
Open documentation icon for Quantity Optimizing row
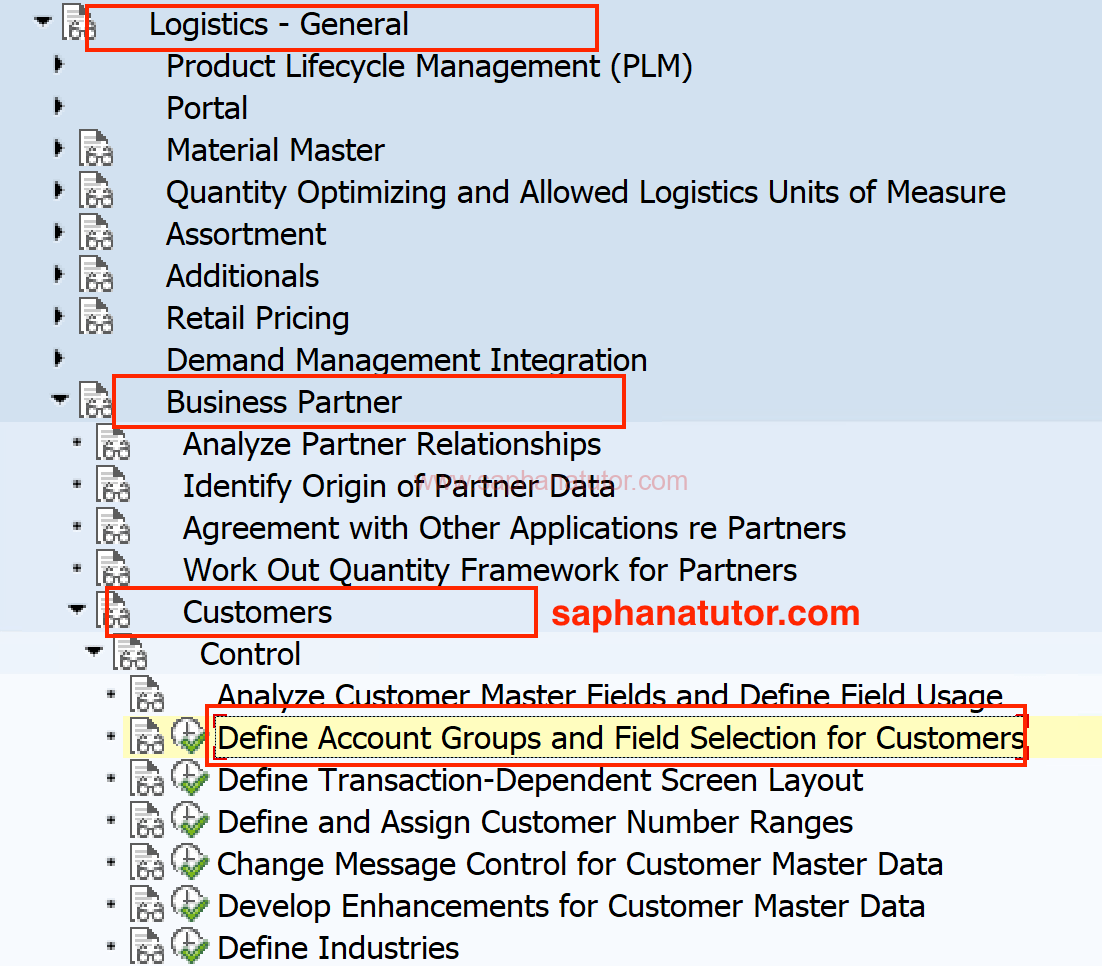pos(96,191)
